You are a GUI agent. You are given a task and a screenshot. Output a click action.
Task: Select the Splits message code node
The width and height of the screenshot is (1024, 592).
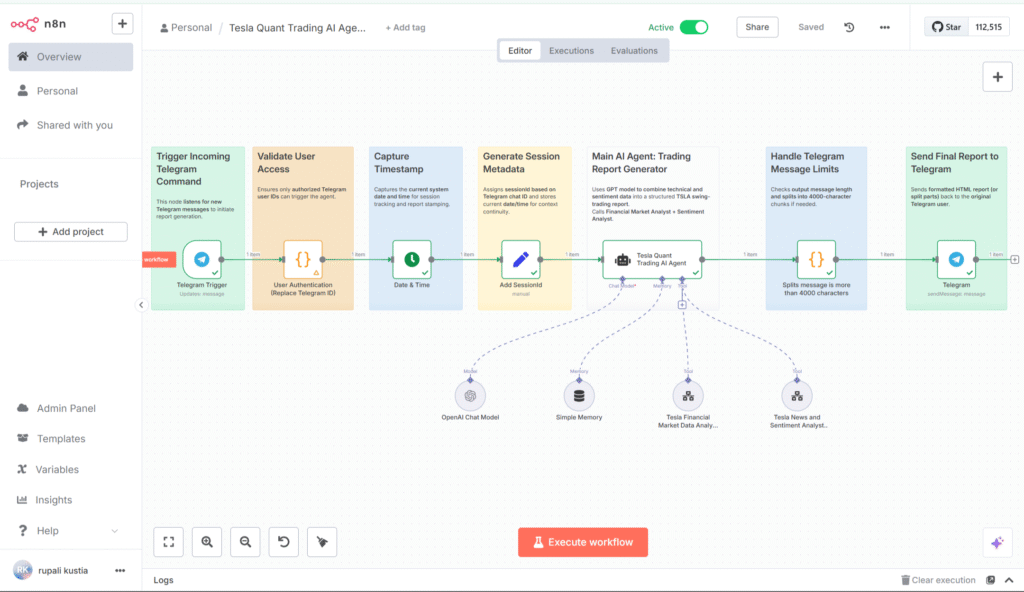pos(816,259)
